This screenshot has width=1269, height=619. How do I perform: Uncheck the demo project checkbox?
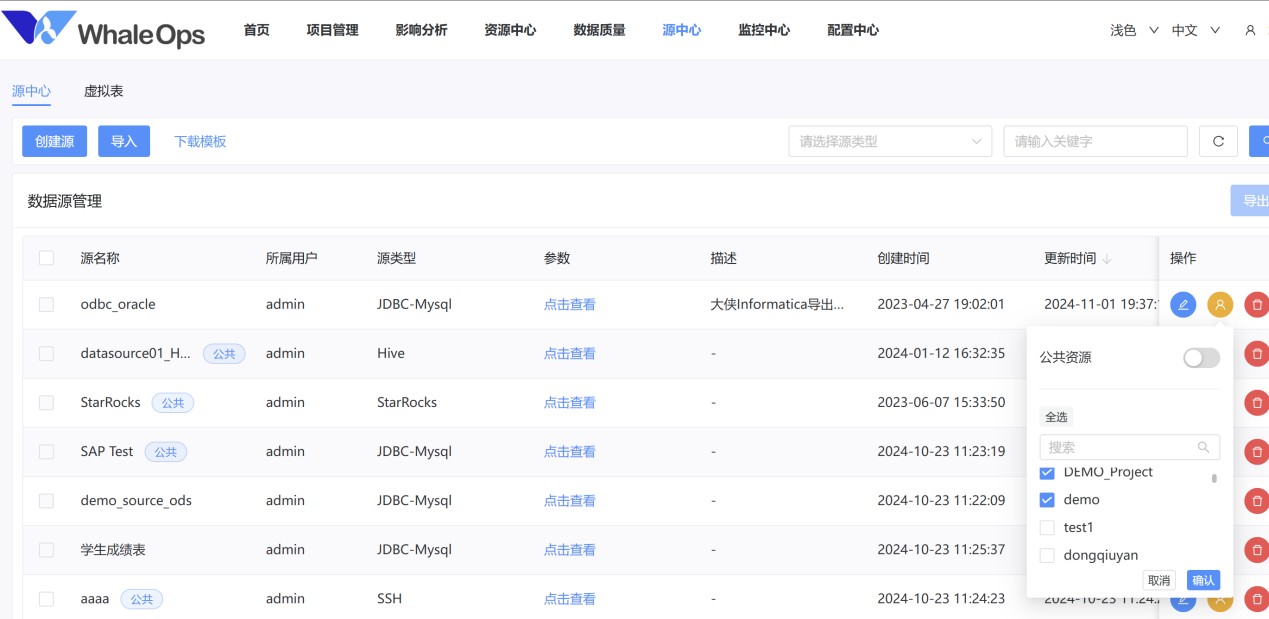[x=1047, y=500]
